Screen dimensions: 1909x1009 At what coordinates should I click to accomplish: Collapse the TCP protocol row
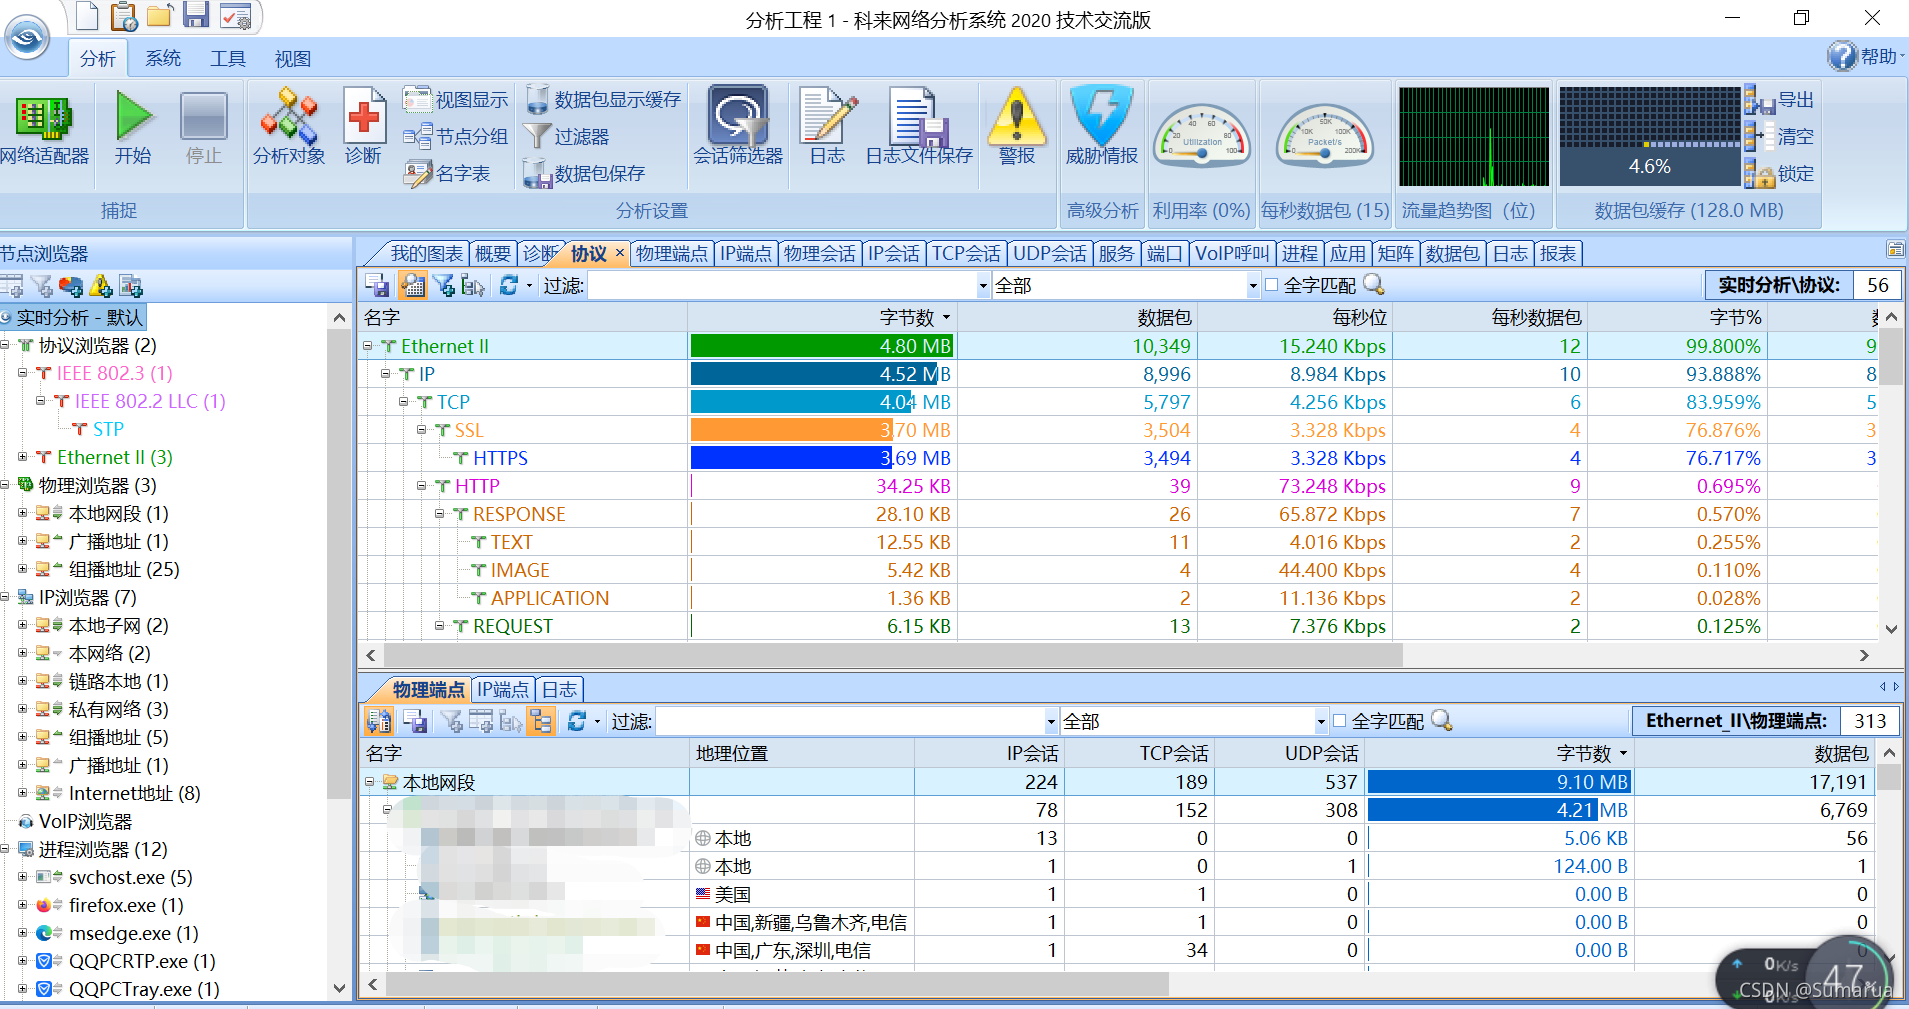click(404, 402)
